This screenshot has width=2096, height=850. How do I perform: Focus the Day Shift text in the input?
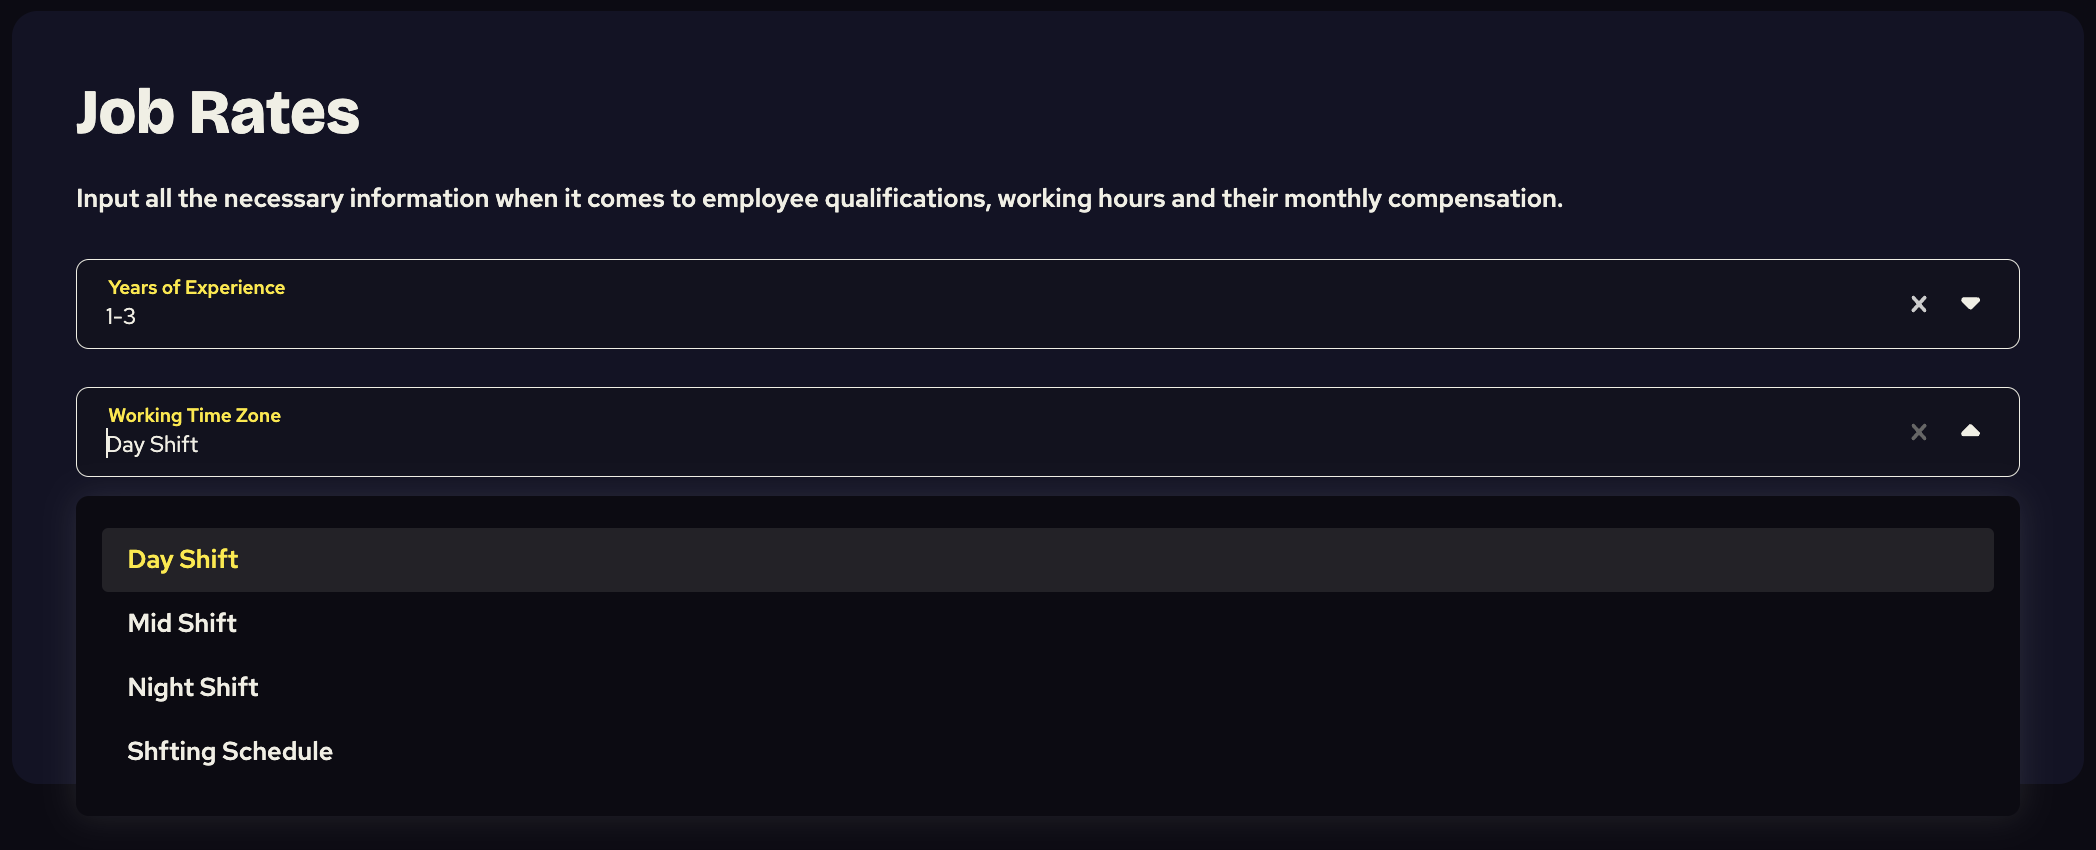tap(153, 445)
